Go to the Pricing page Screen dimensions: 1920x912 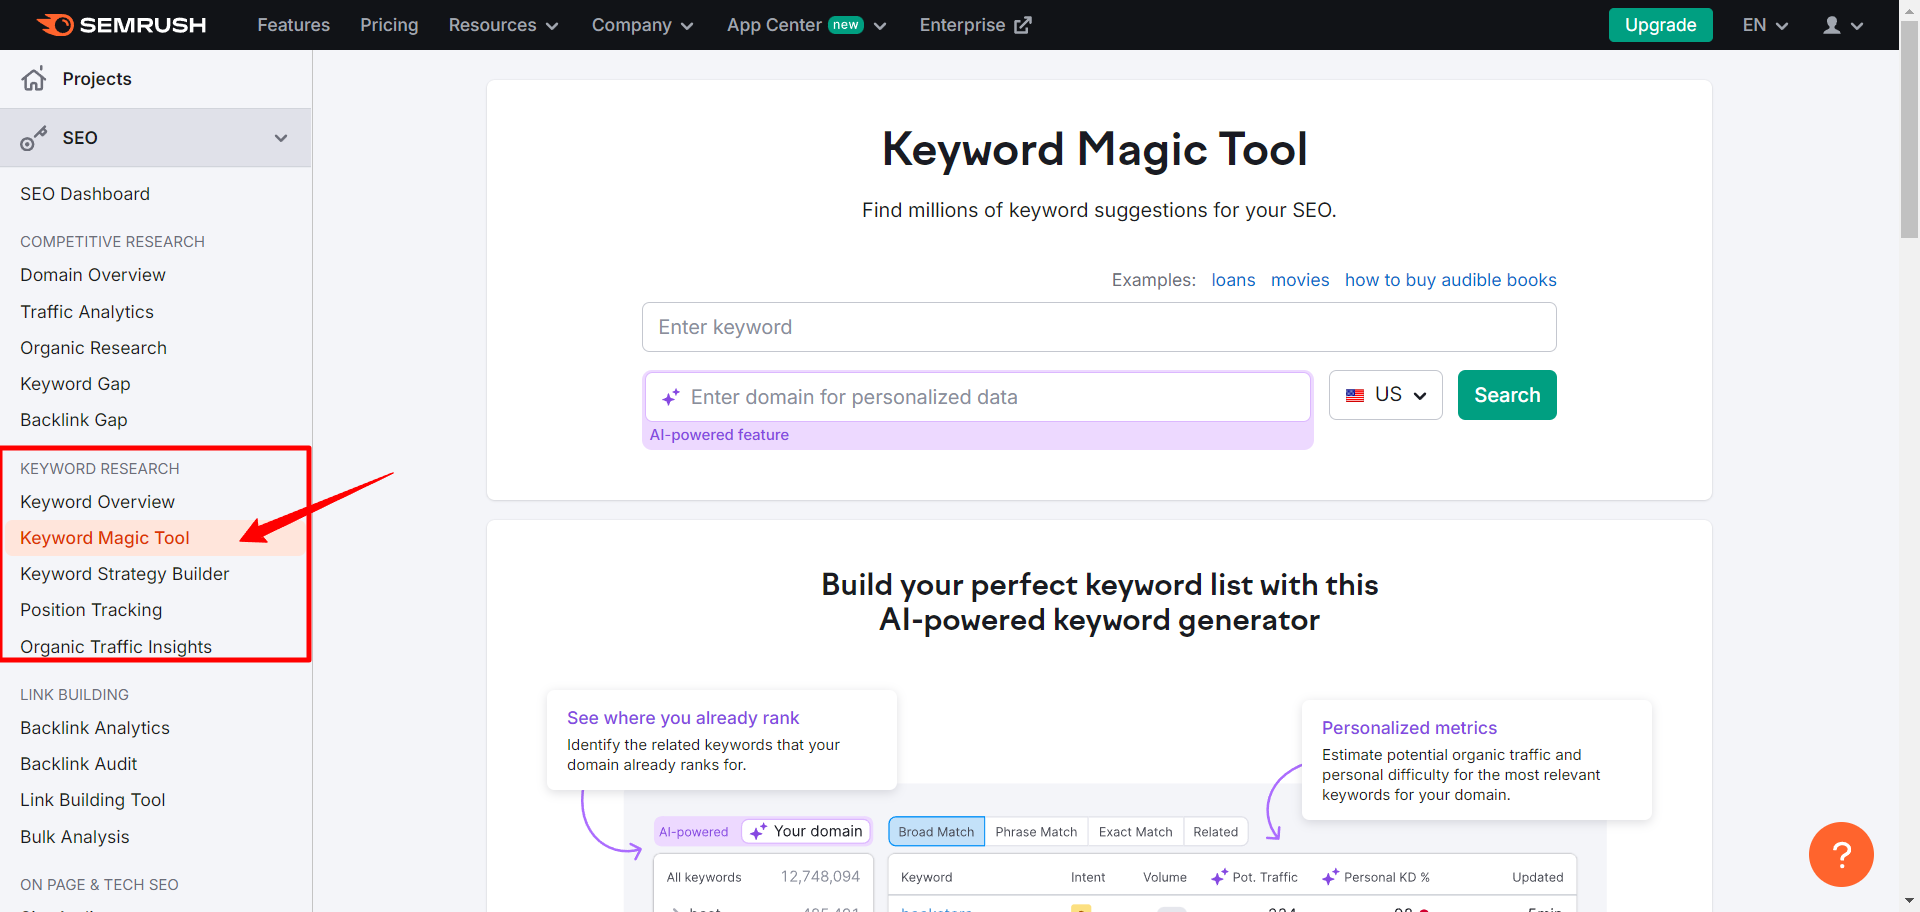pos(389,25)
